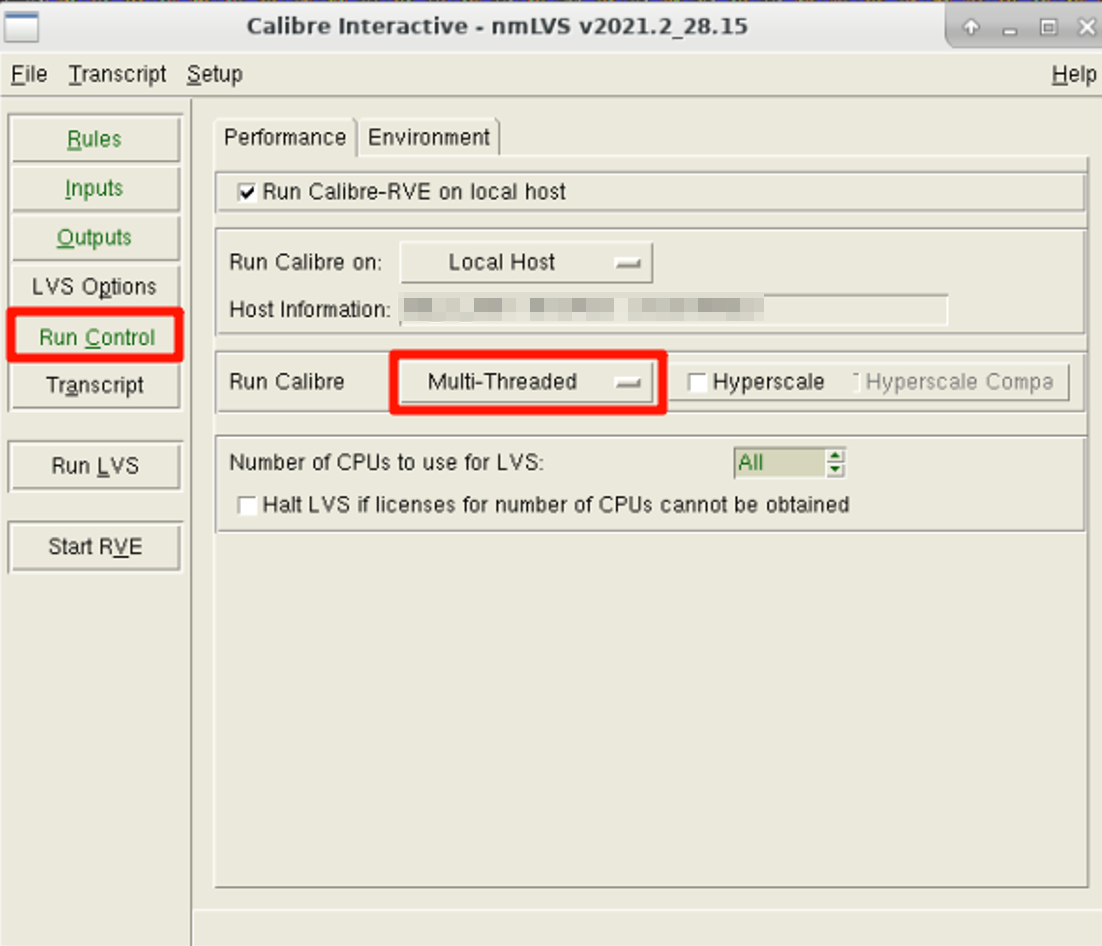Viewport: 1102px width, 946px height.
Task: Open the Transcript menu in menu bar
Action: 117,74
